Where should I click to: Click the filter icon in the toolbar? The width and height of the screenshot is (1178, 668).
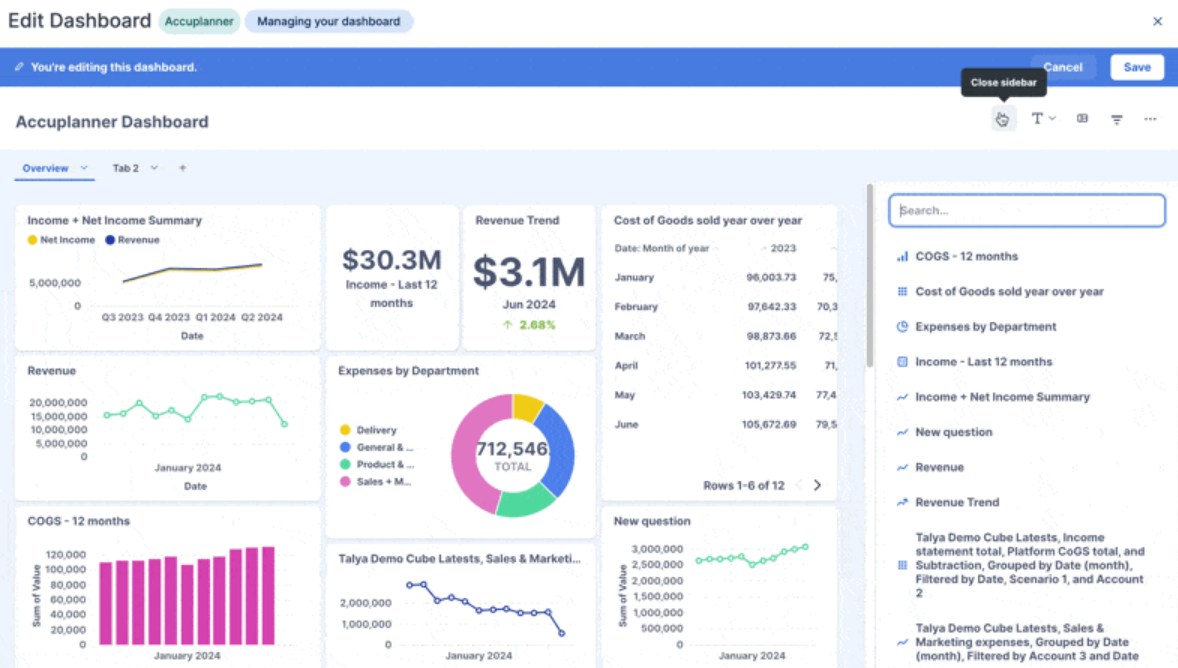tap(1117, 118)
